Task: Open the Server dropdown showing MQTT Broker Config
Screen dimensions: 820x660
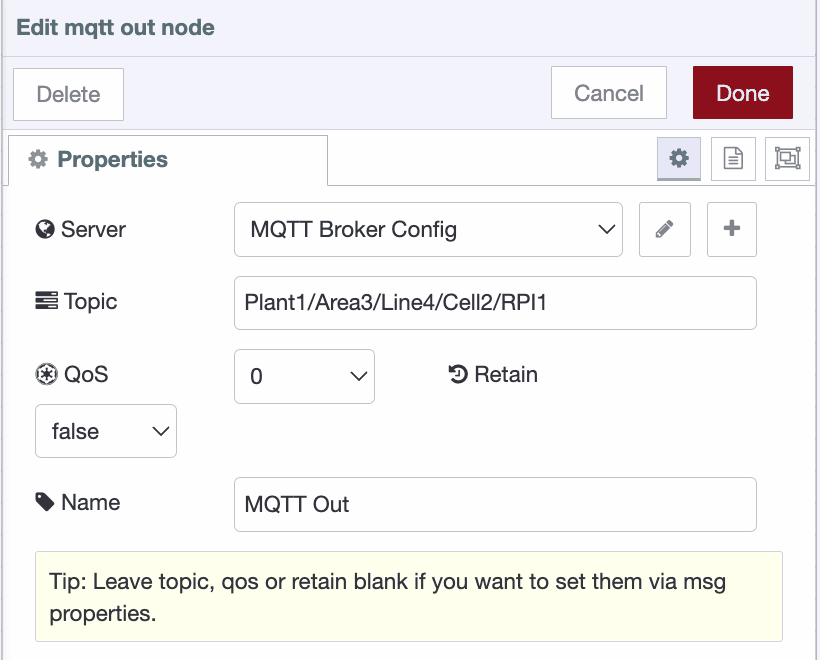Action: 428,229
